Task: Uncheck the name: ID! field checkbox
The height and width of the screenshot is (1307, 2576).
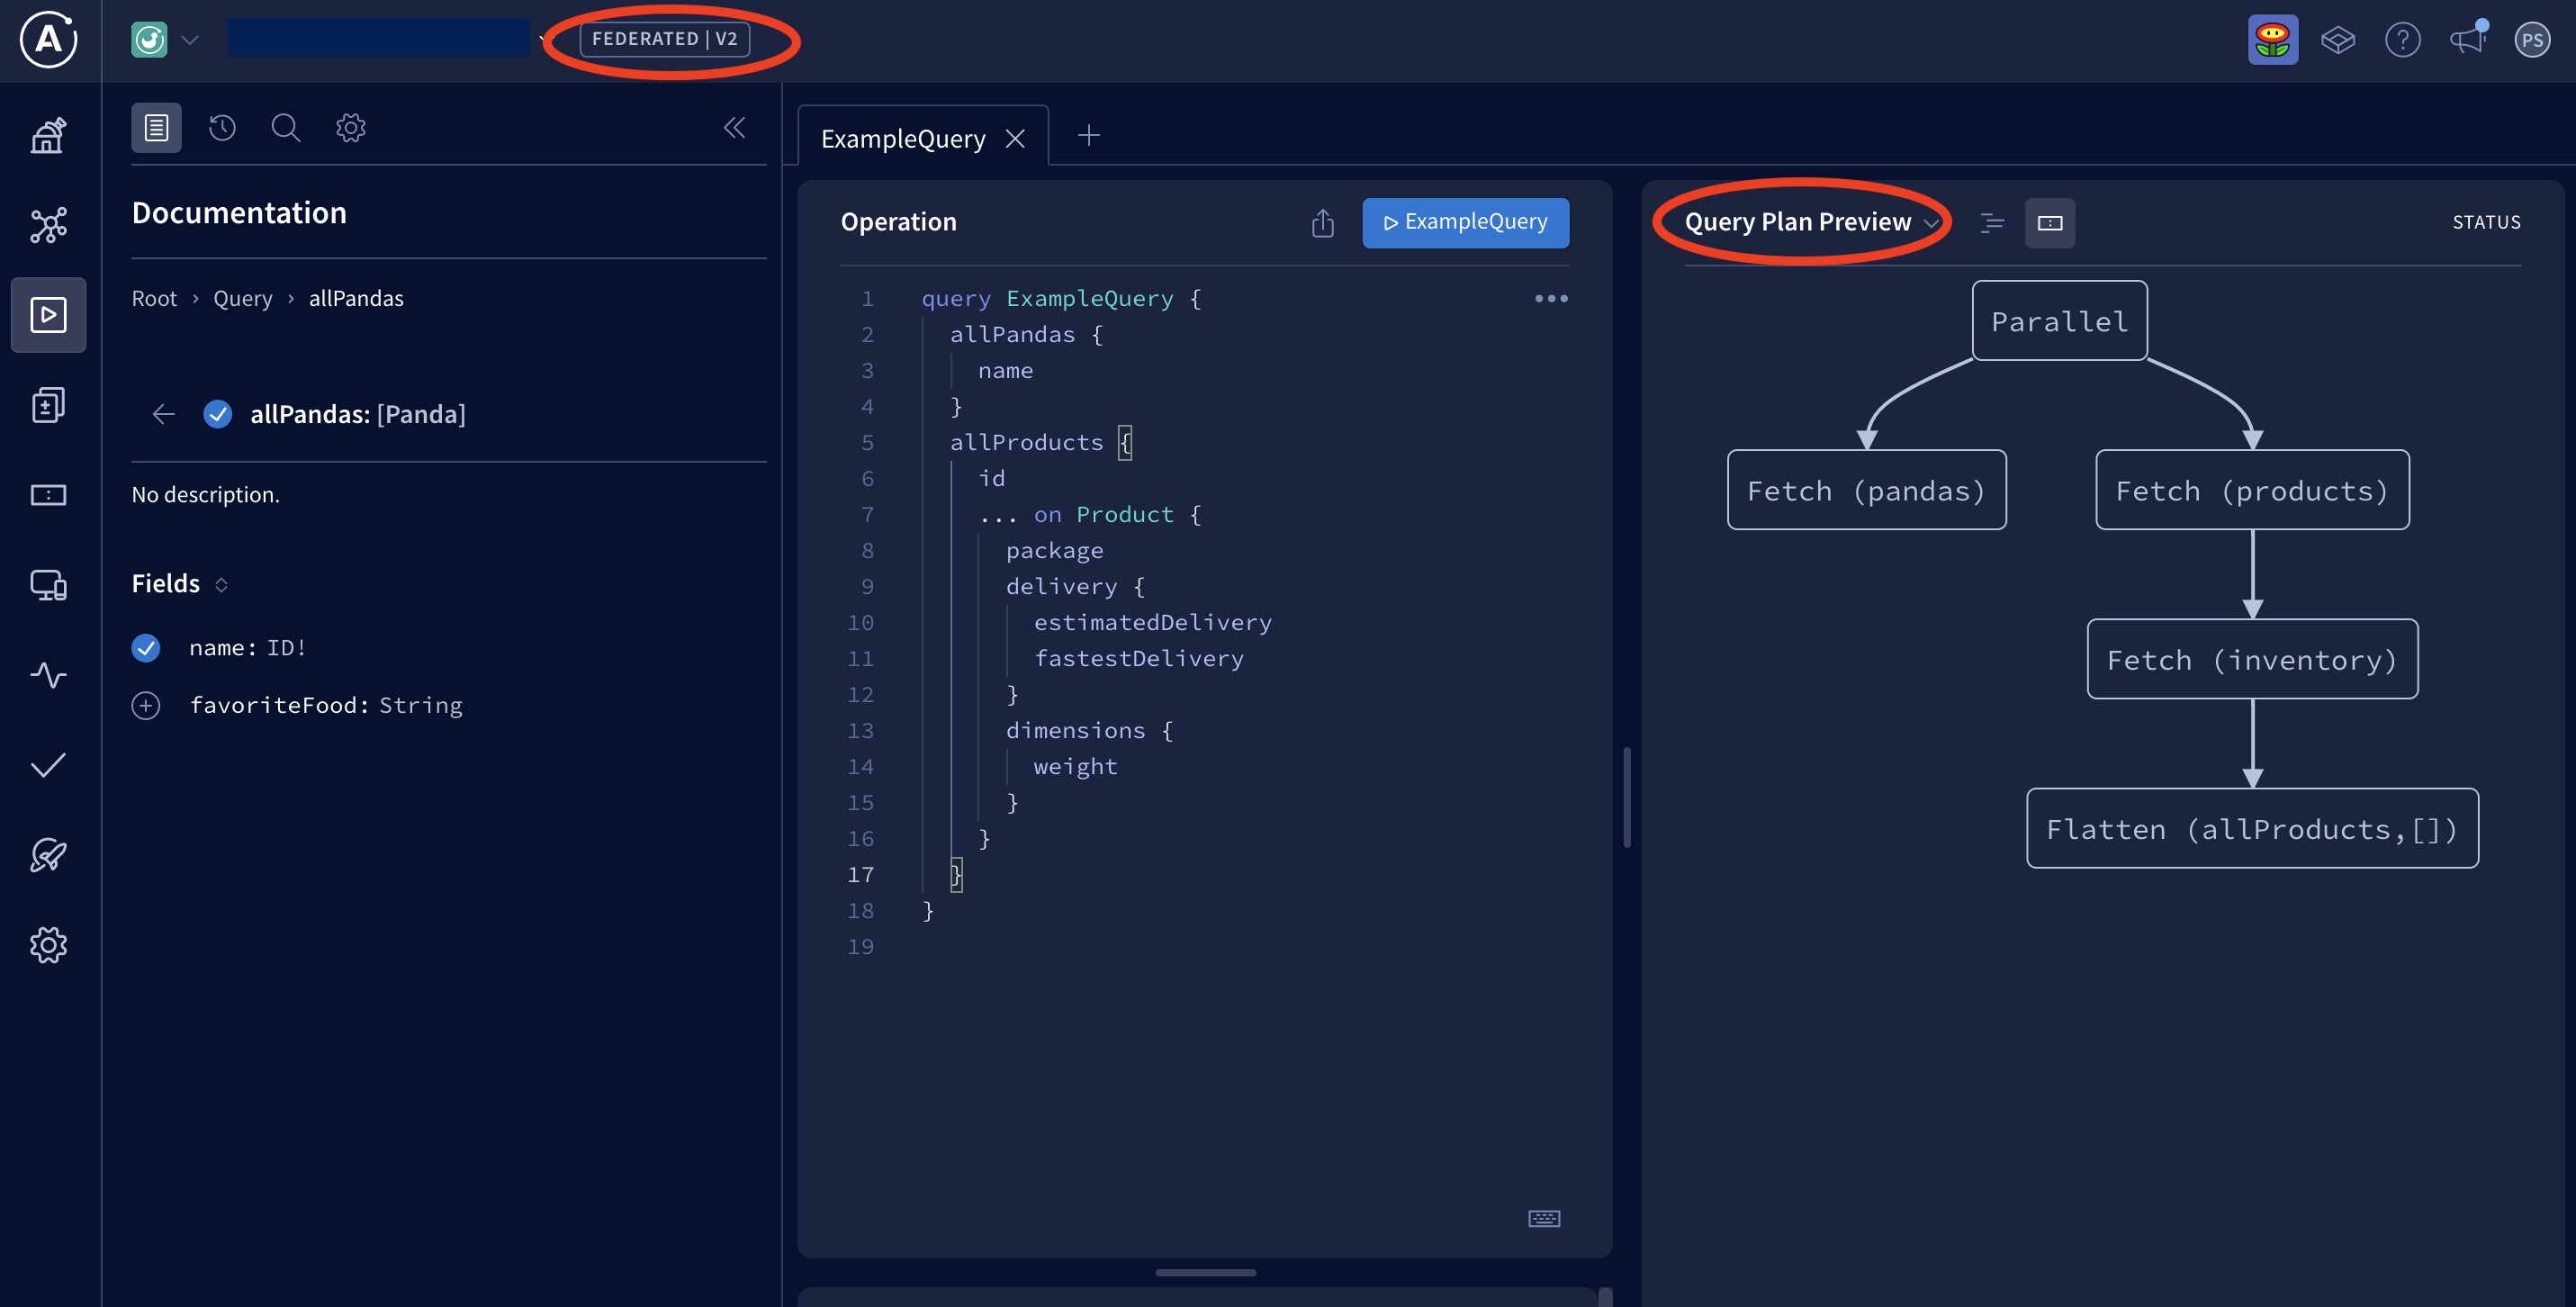Action: 146,647
